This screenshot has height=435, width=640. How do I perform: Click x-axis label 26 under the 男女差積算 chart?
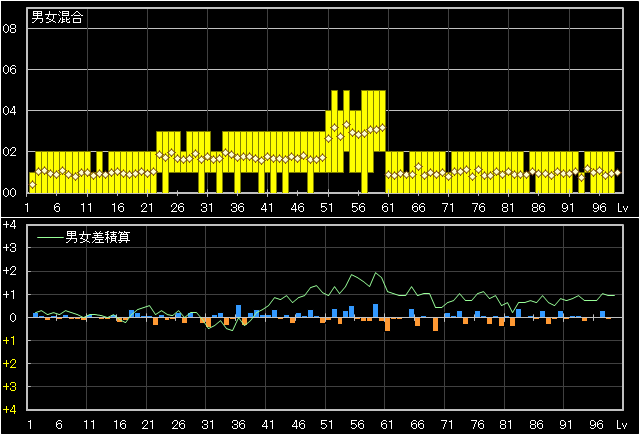coord(178,425)
